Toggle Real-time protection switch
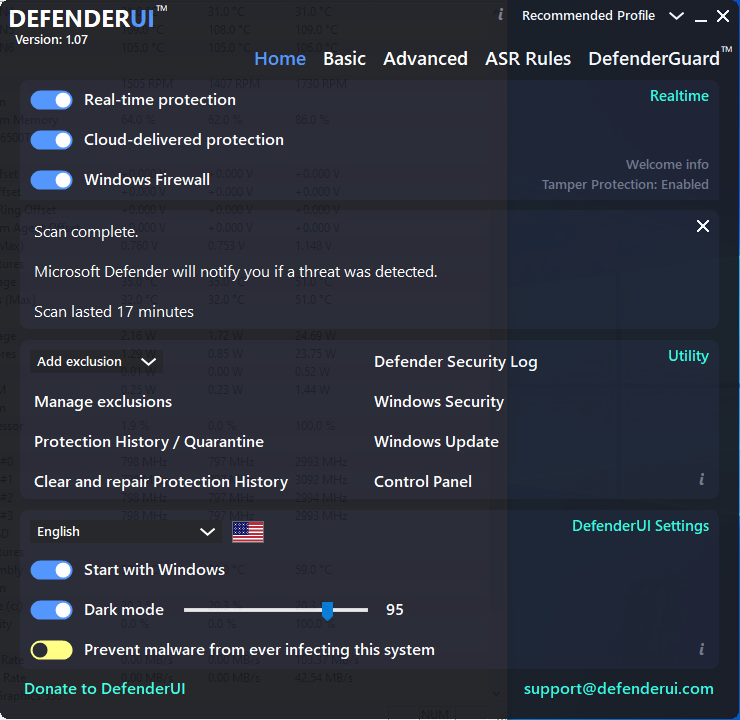Screen dimensions: 740x720 pos(51,100)
